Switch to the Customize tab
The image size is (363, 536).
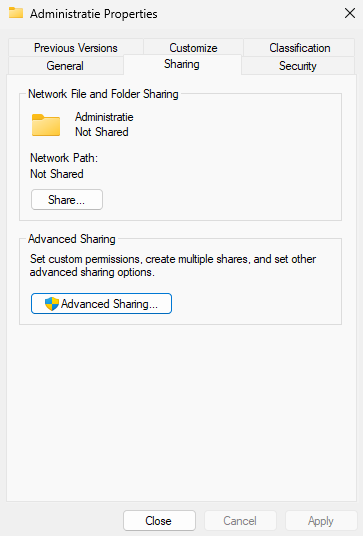tap(193, 48)
